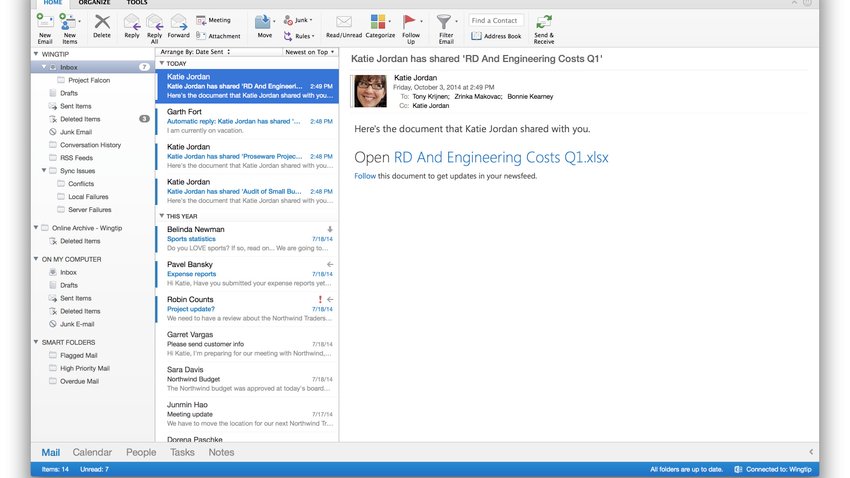Collapse the WINGTIP account tree
This screenshot has width=850, height=478.
[36, 54]
